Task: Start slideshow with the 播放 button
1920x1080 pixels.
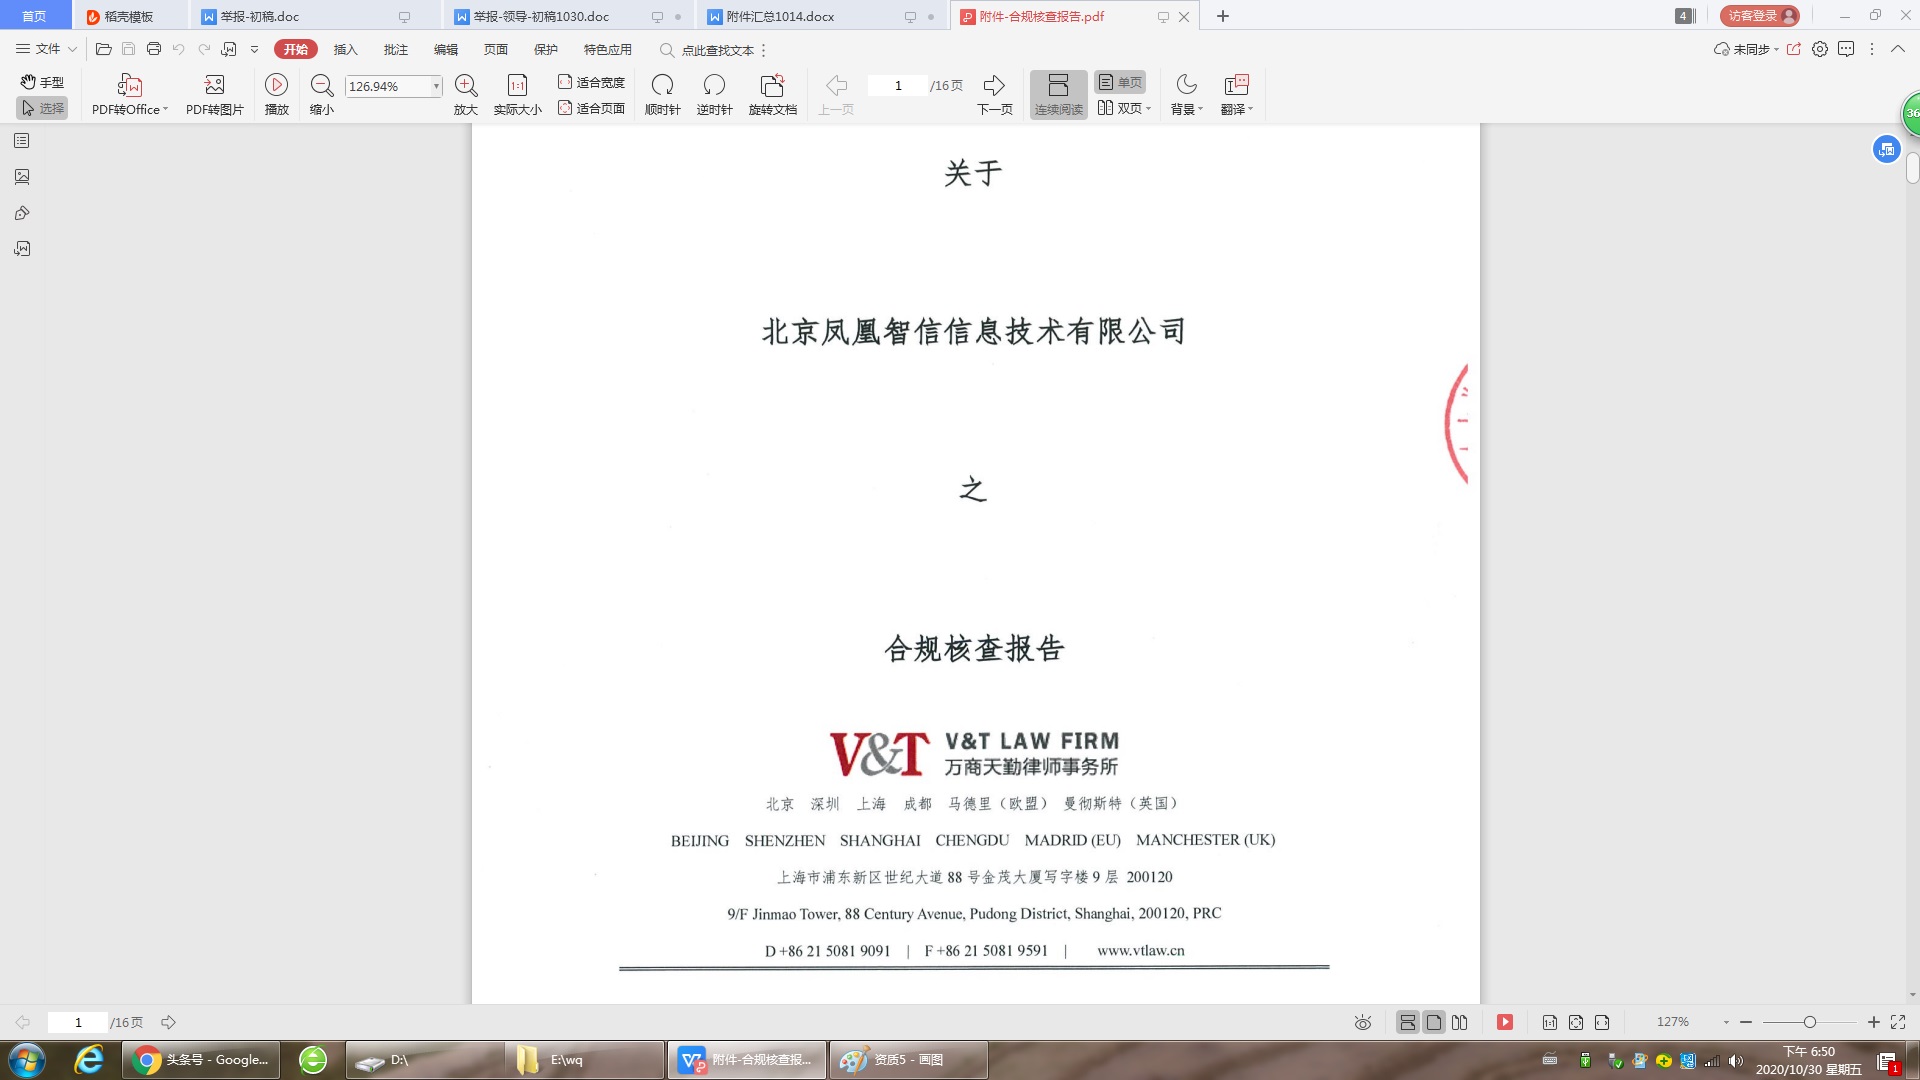Action: 277,95
